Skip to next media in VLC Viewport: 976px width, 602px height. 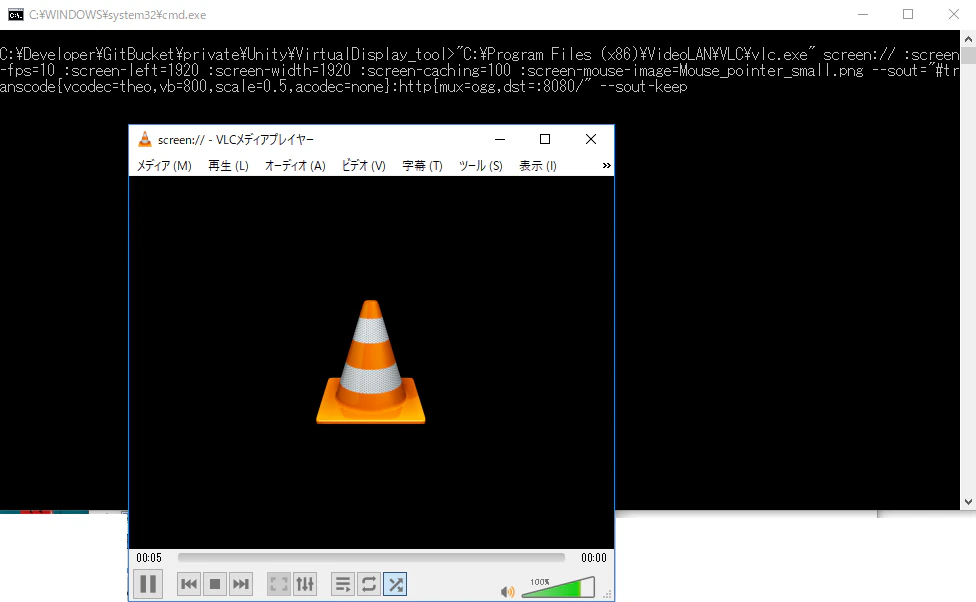coord(241,584)
